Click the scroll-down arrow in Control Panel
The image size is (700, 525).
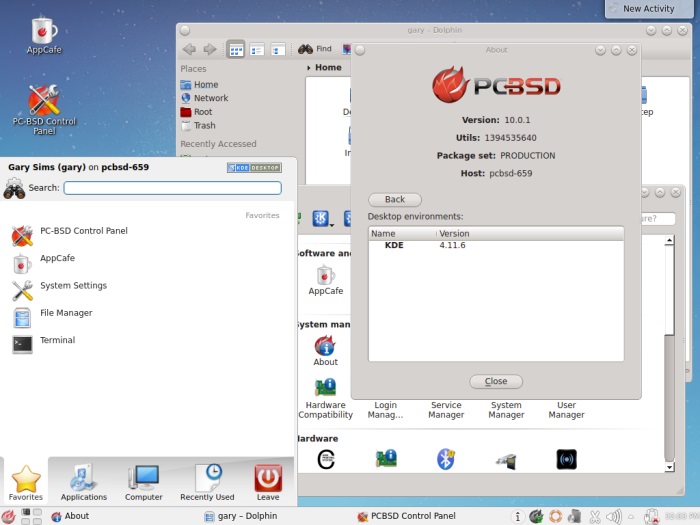(669, 467)
